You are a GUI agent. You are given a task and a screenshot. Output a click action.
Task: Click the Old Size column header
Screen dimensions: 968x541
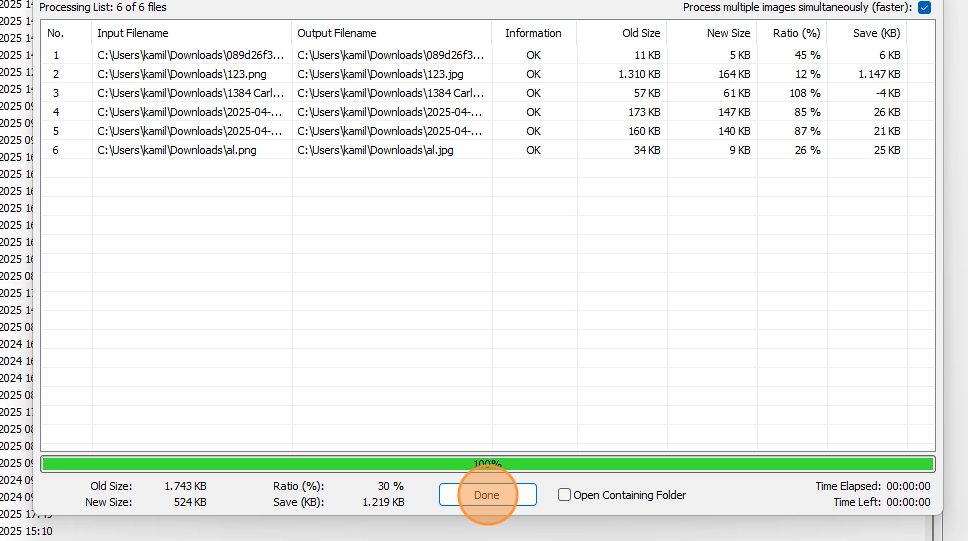641,33
